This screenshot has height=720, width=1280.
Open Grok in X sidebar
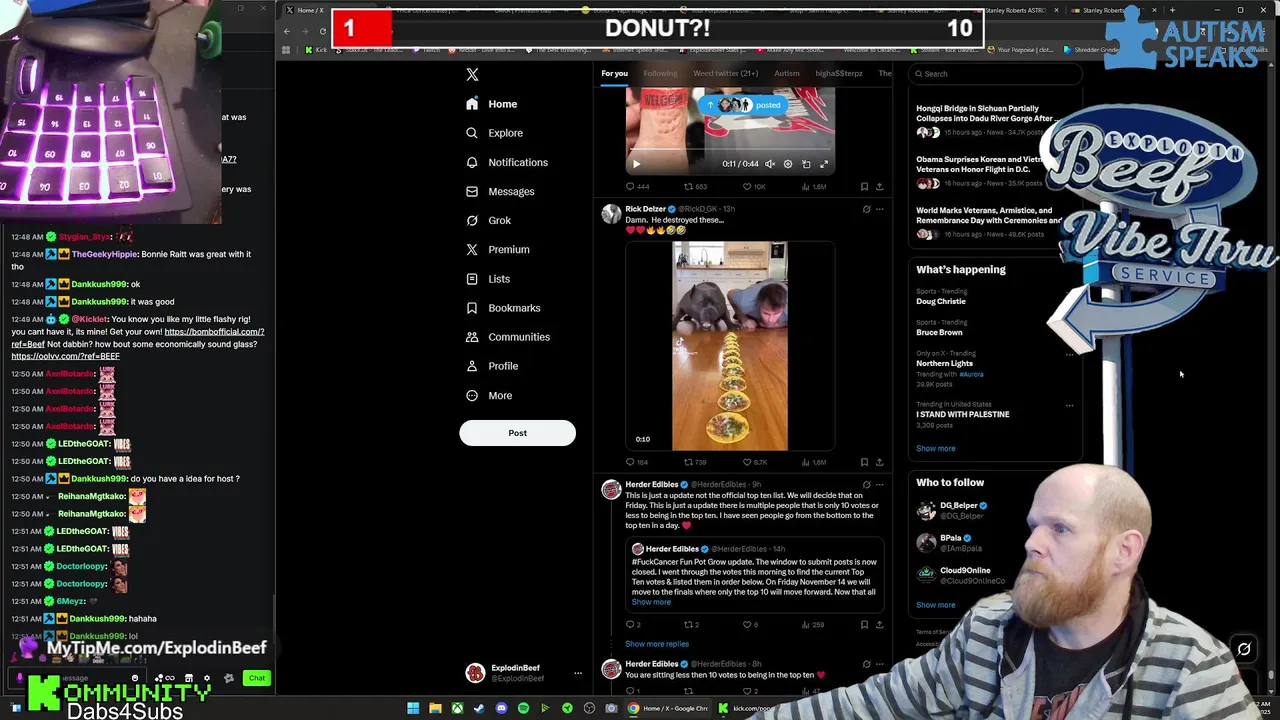click(x=488, y=220)
